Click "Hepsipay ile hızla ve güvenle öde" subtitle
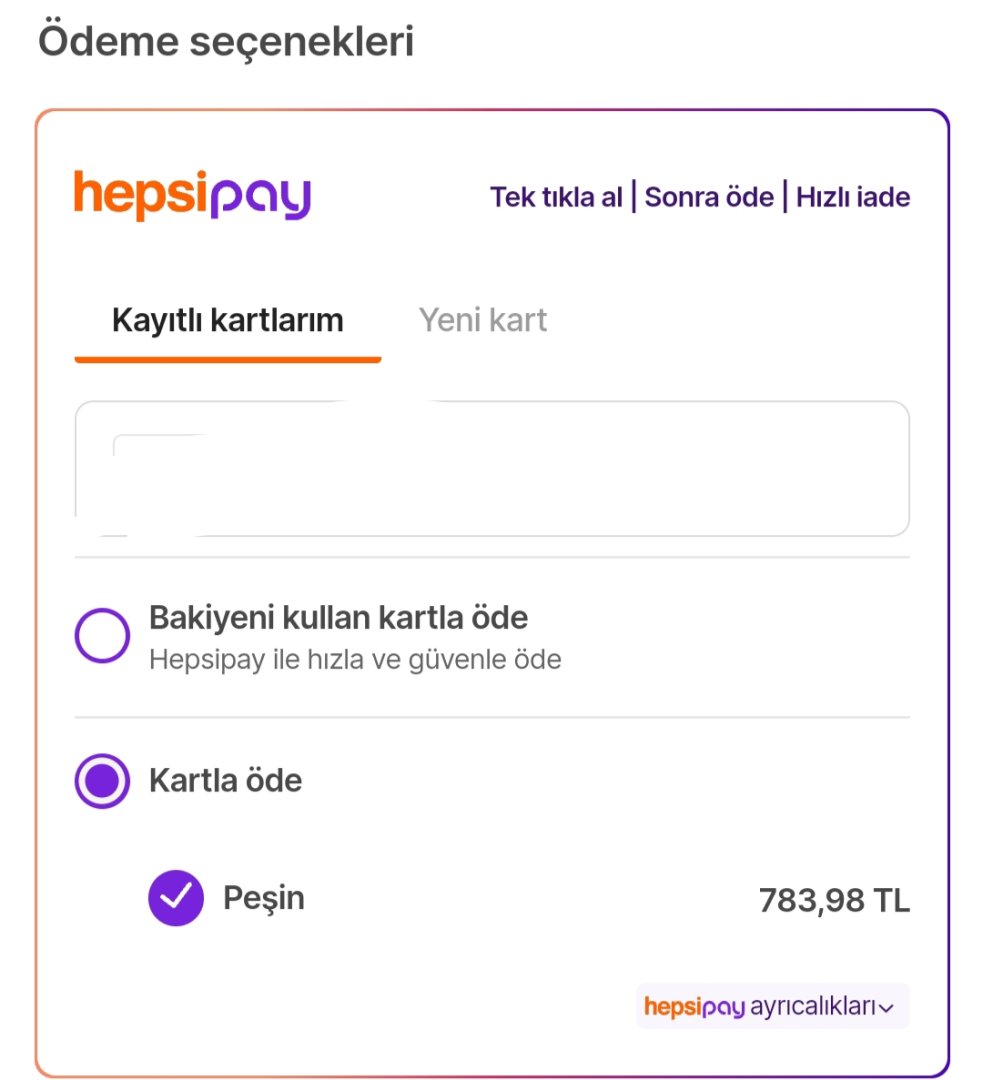Image resolution: width=983 pixels, height=1080 pixels. click(x=355, y=660)
